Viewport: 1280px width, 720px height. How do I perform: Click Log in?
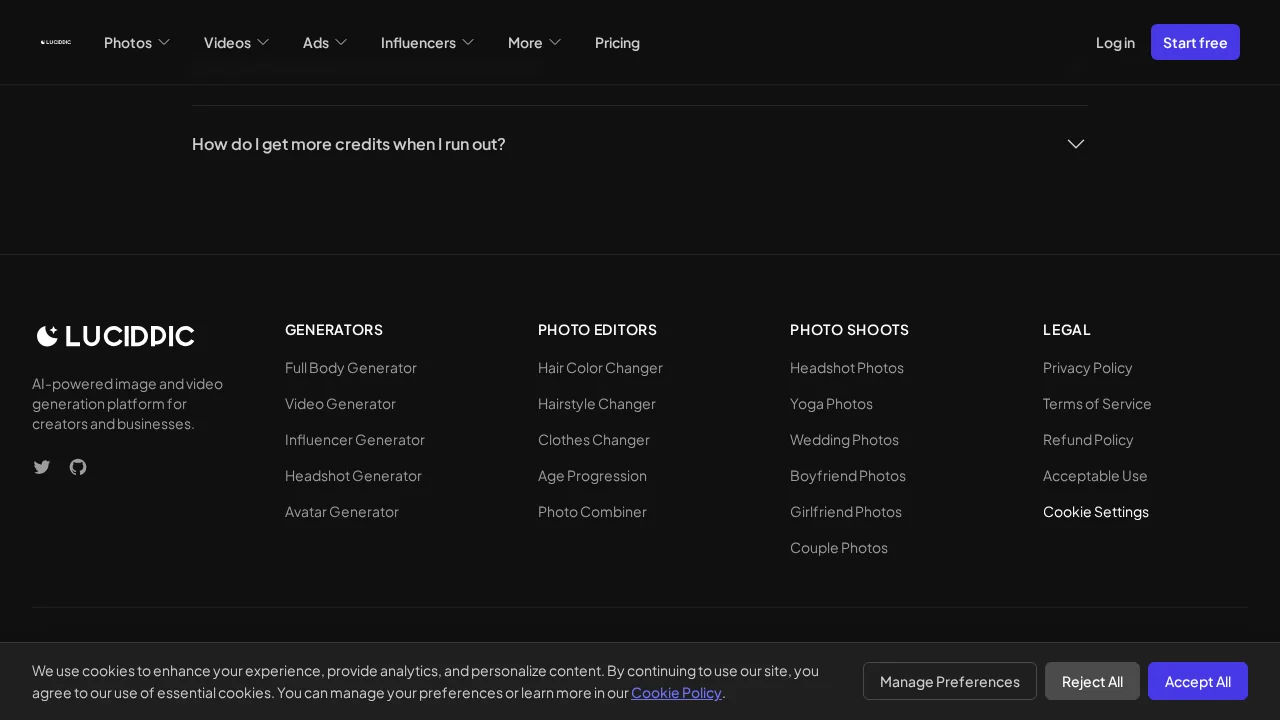1115,42
